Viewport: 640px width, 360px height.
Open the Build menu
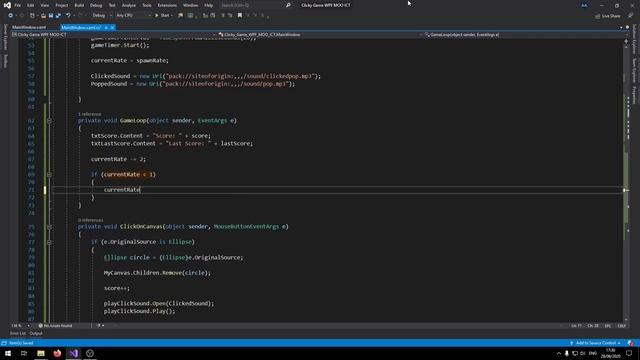[x=79, y=5]
